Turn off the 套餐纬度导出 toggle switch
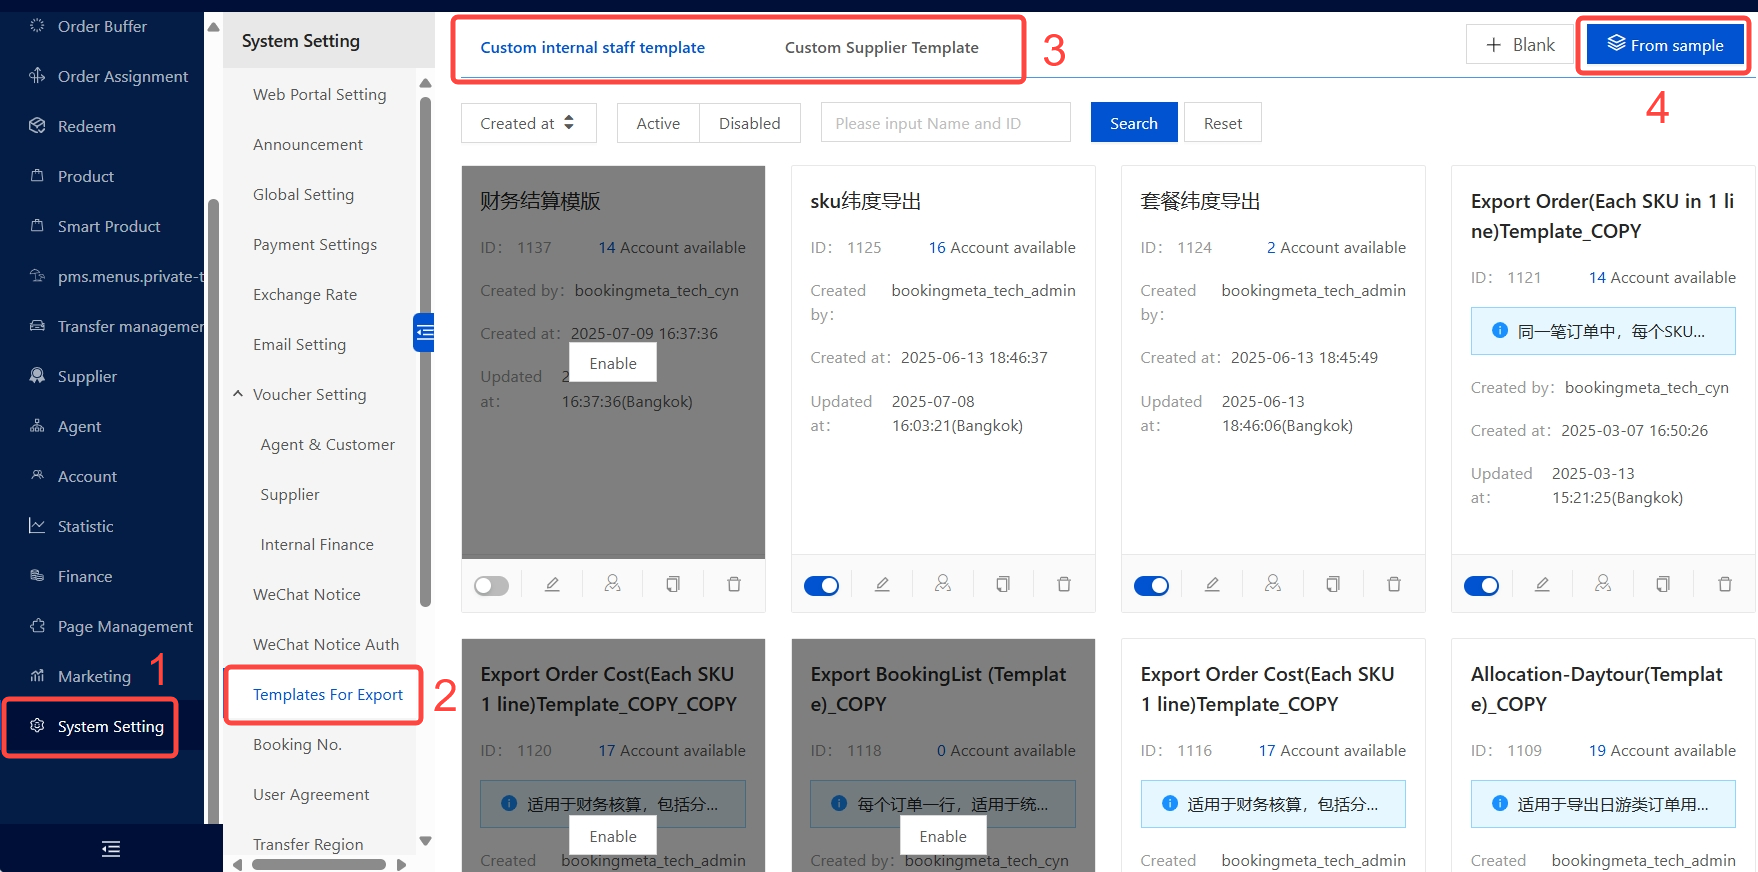This screenshot has height=872, width=1758. coord(1151,586)
